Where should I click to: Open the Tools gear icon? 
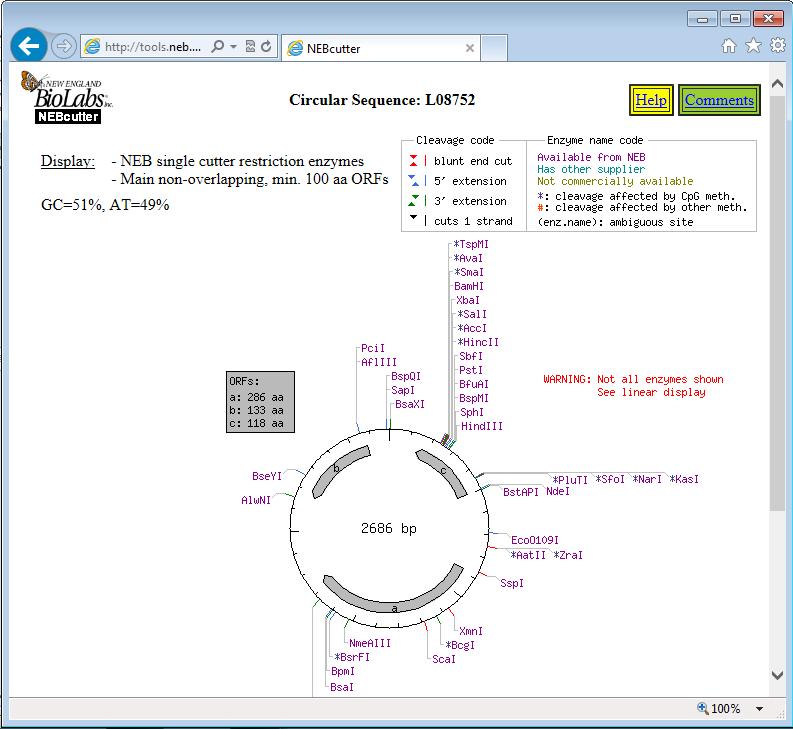click(x=777, y=46)
